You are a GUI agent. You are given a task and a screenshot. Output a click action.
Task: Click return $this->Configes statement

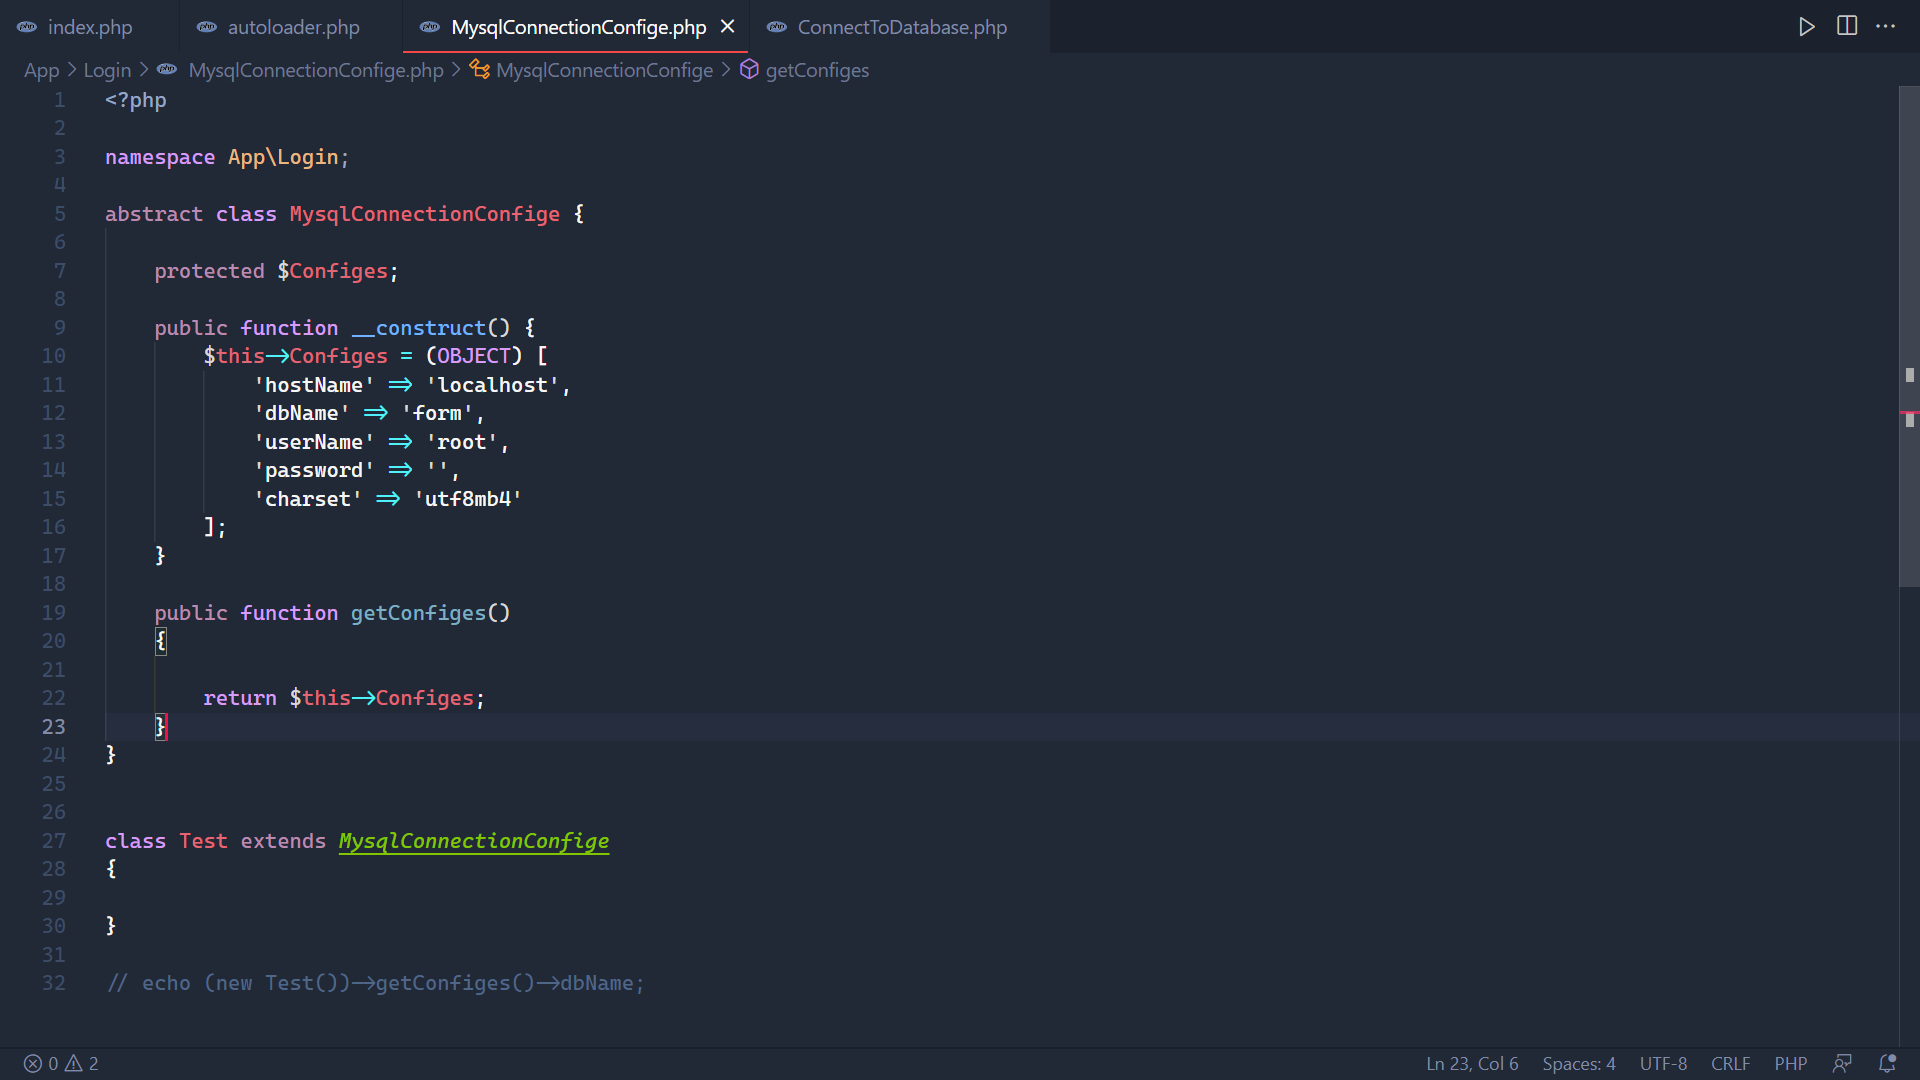[344, 698]
